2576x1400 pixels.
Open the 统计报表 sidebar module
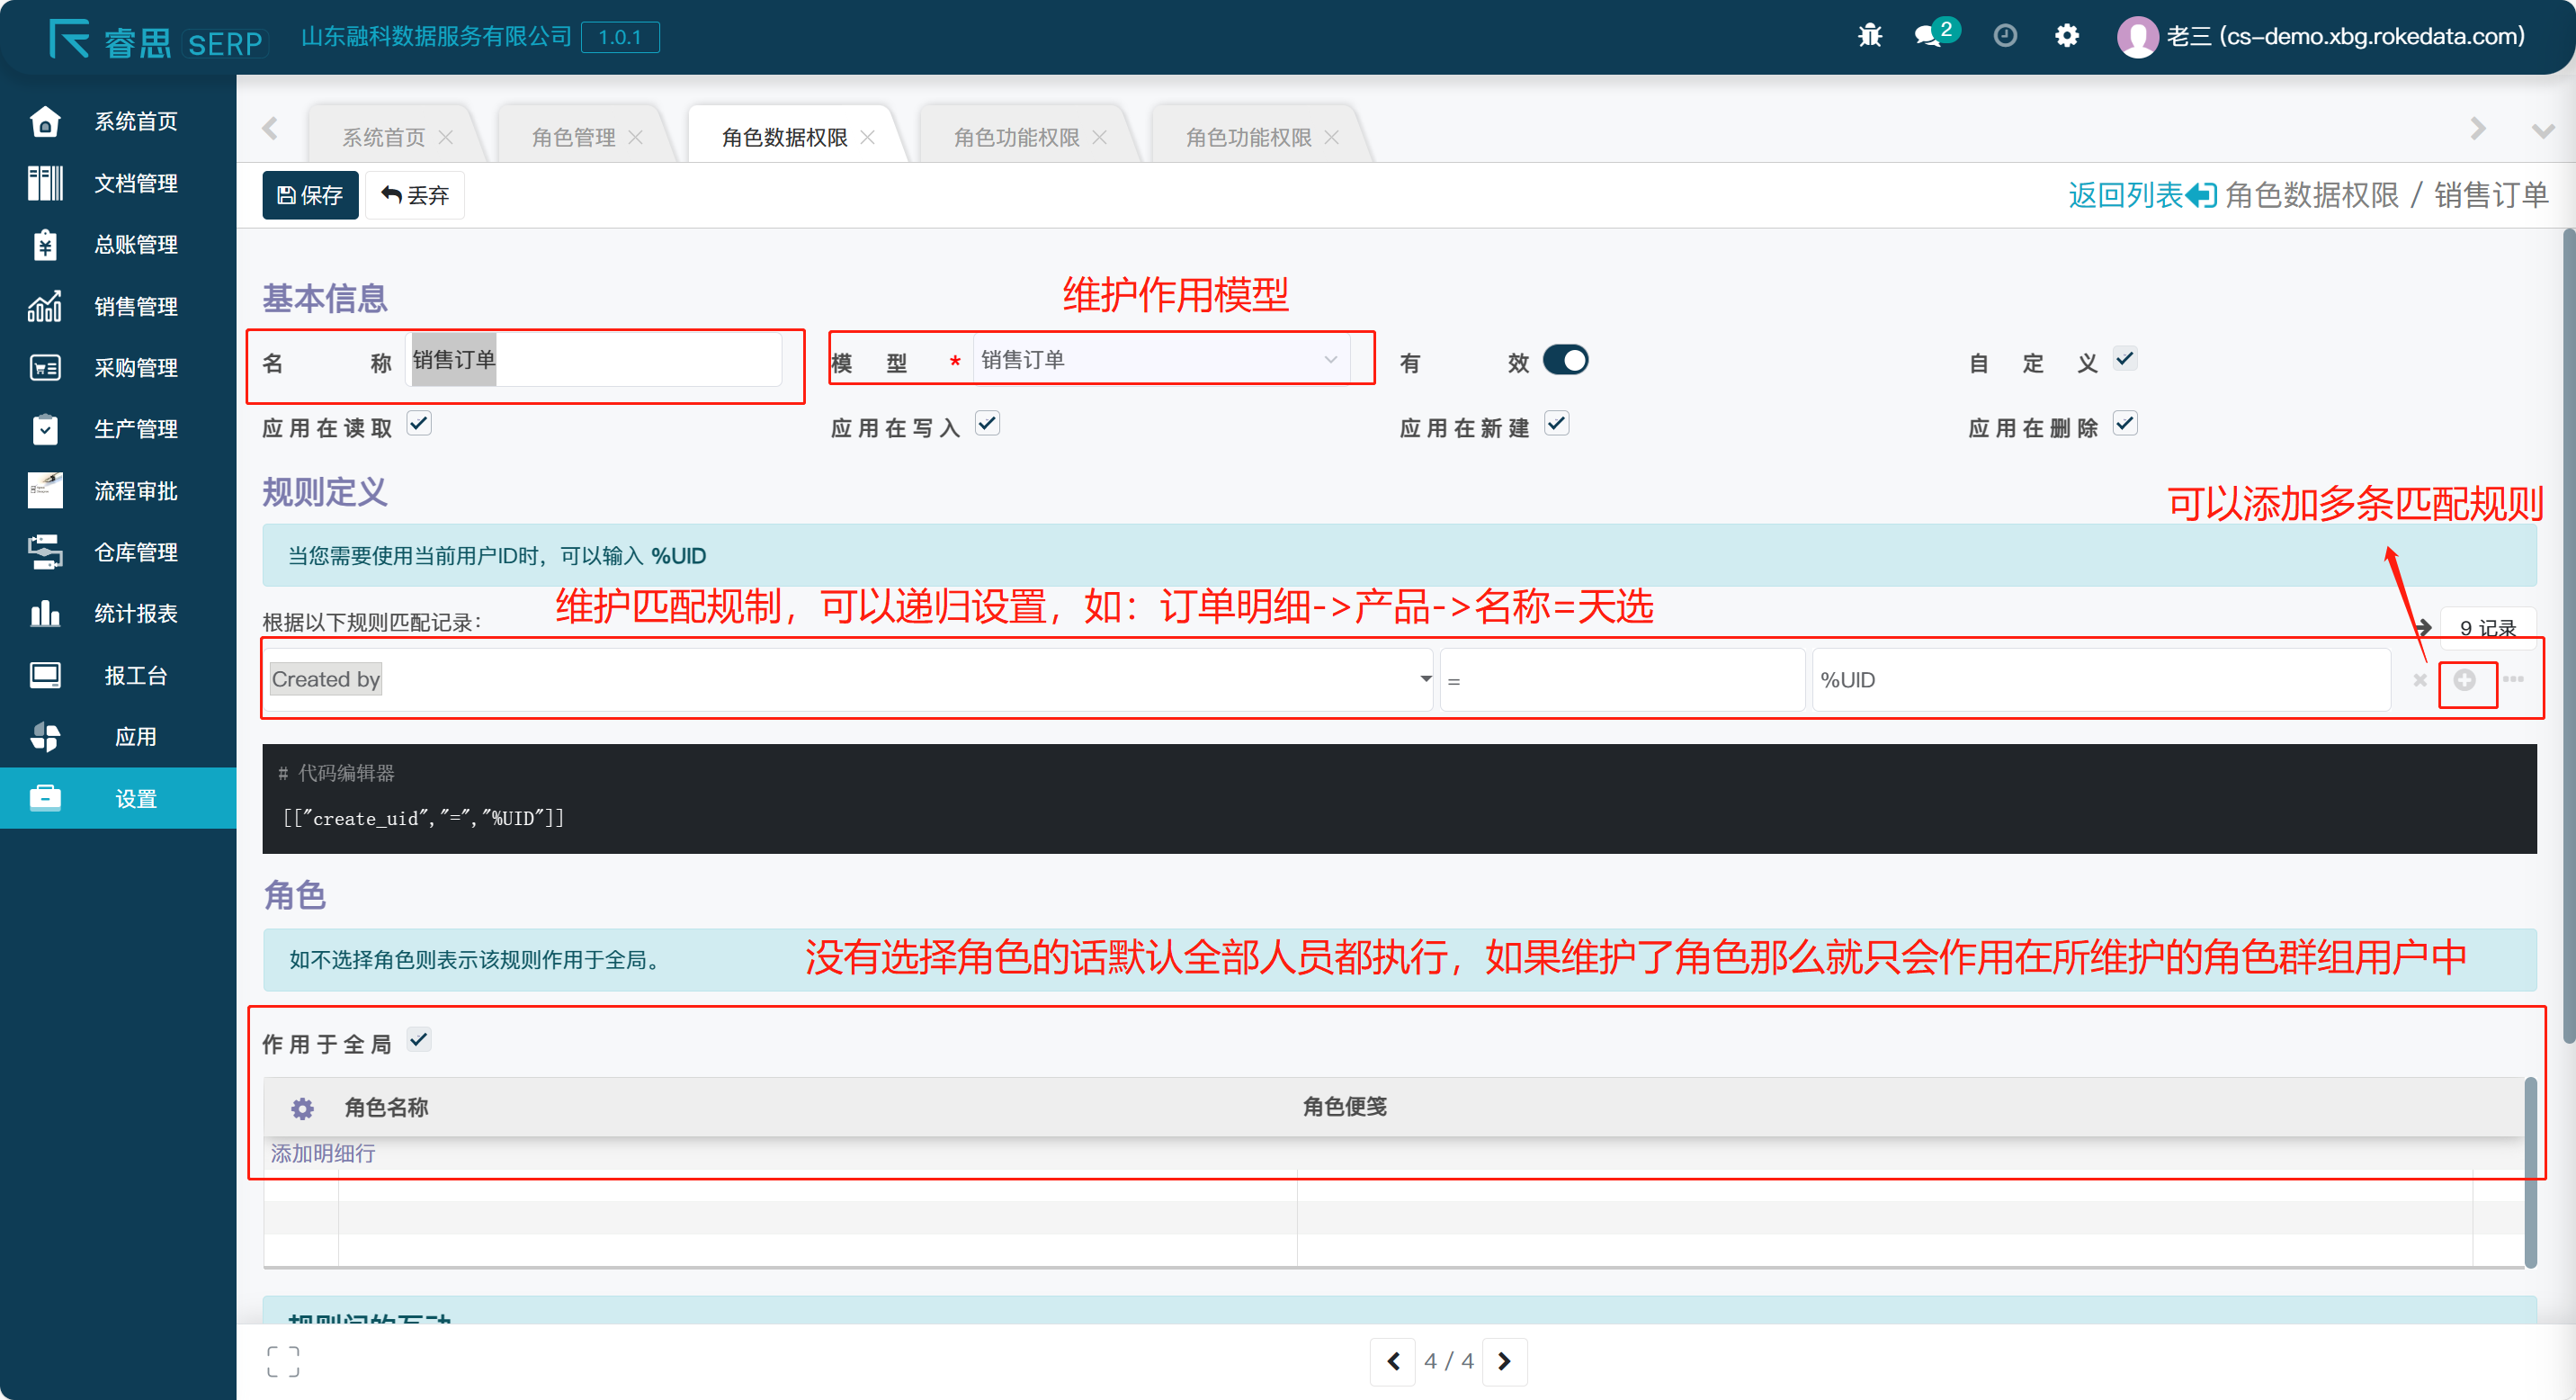pos(118,613)
